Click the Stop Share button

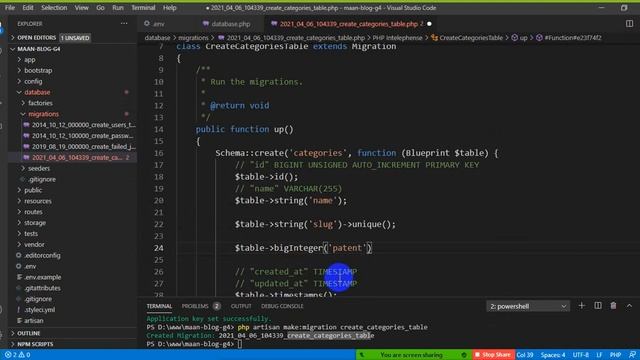(492, 355)
